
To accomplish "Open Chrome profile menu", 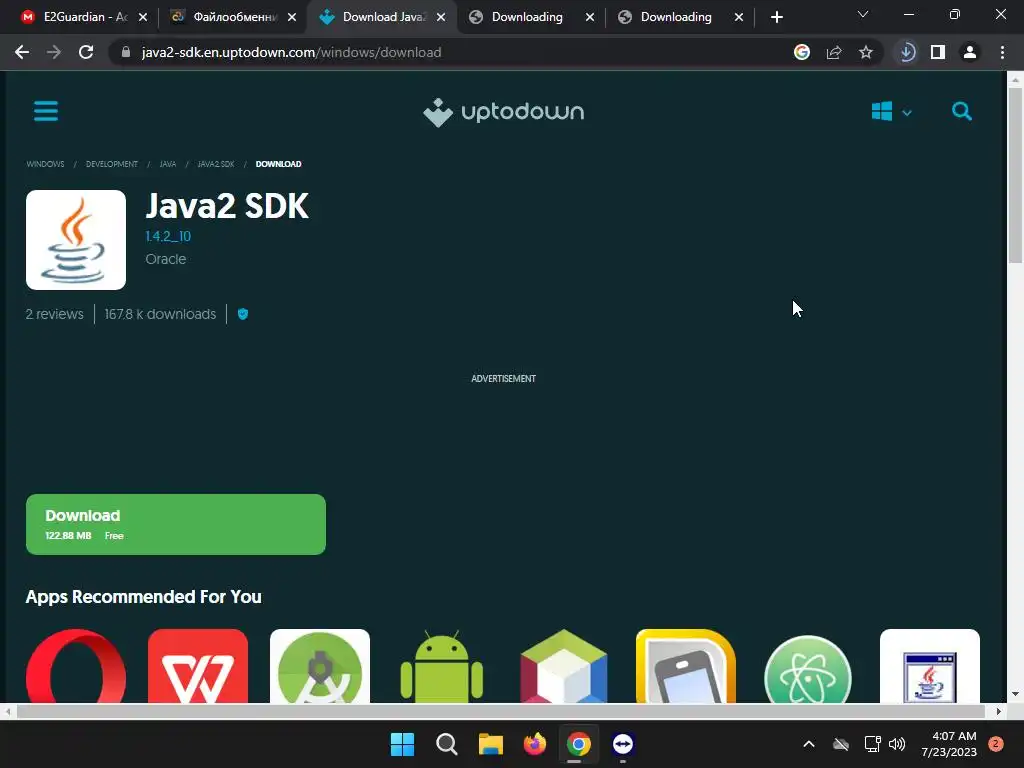I will [x=970, y=52].
